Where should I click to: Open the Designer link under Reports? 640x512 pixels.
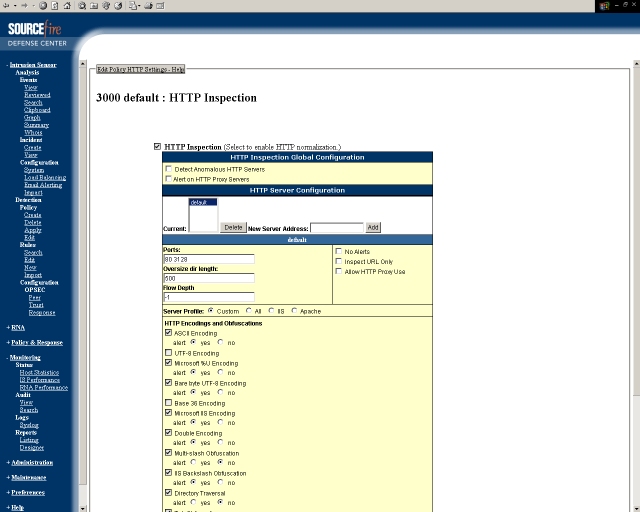31,447
